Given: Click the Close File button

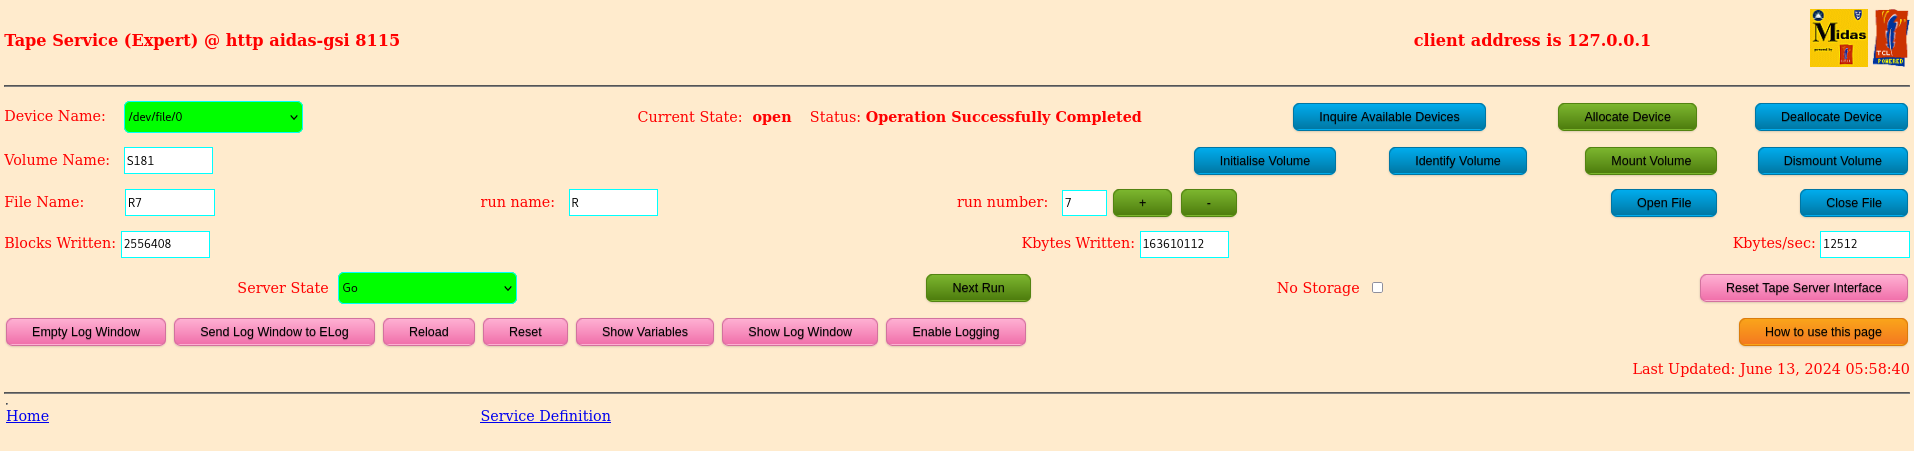Looking at the screenshot, I should point(1854,203).
